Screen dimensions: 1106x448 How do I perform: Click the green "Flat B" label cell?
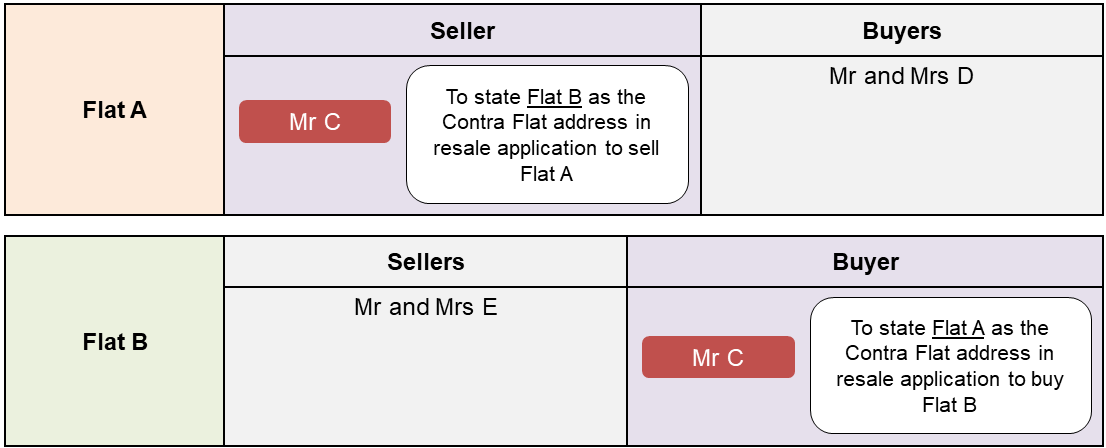pos(115,342)
